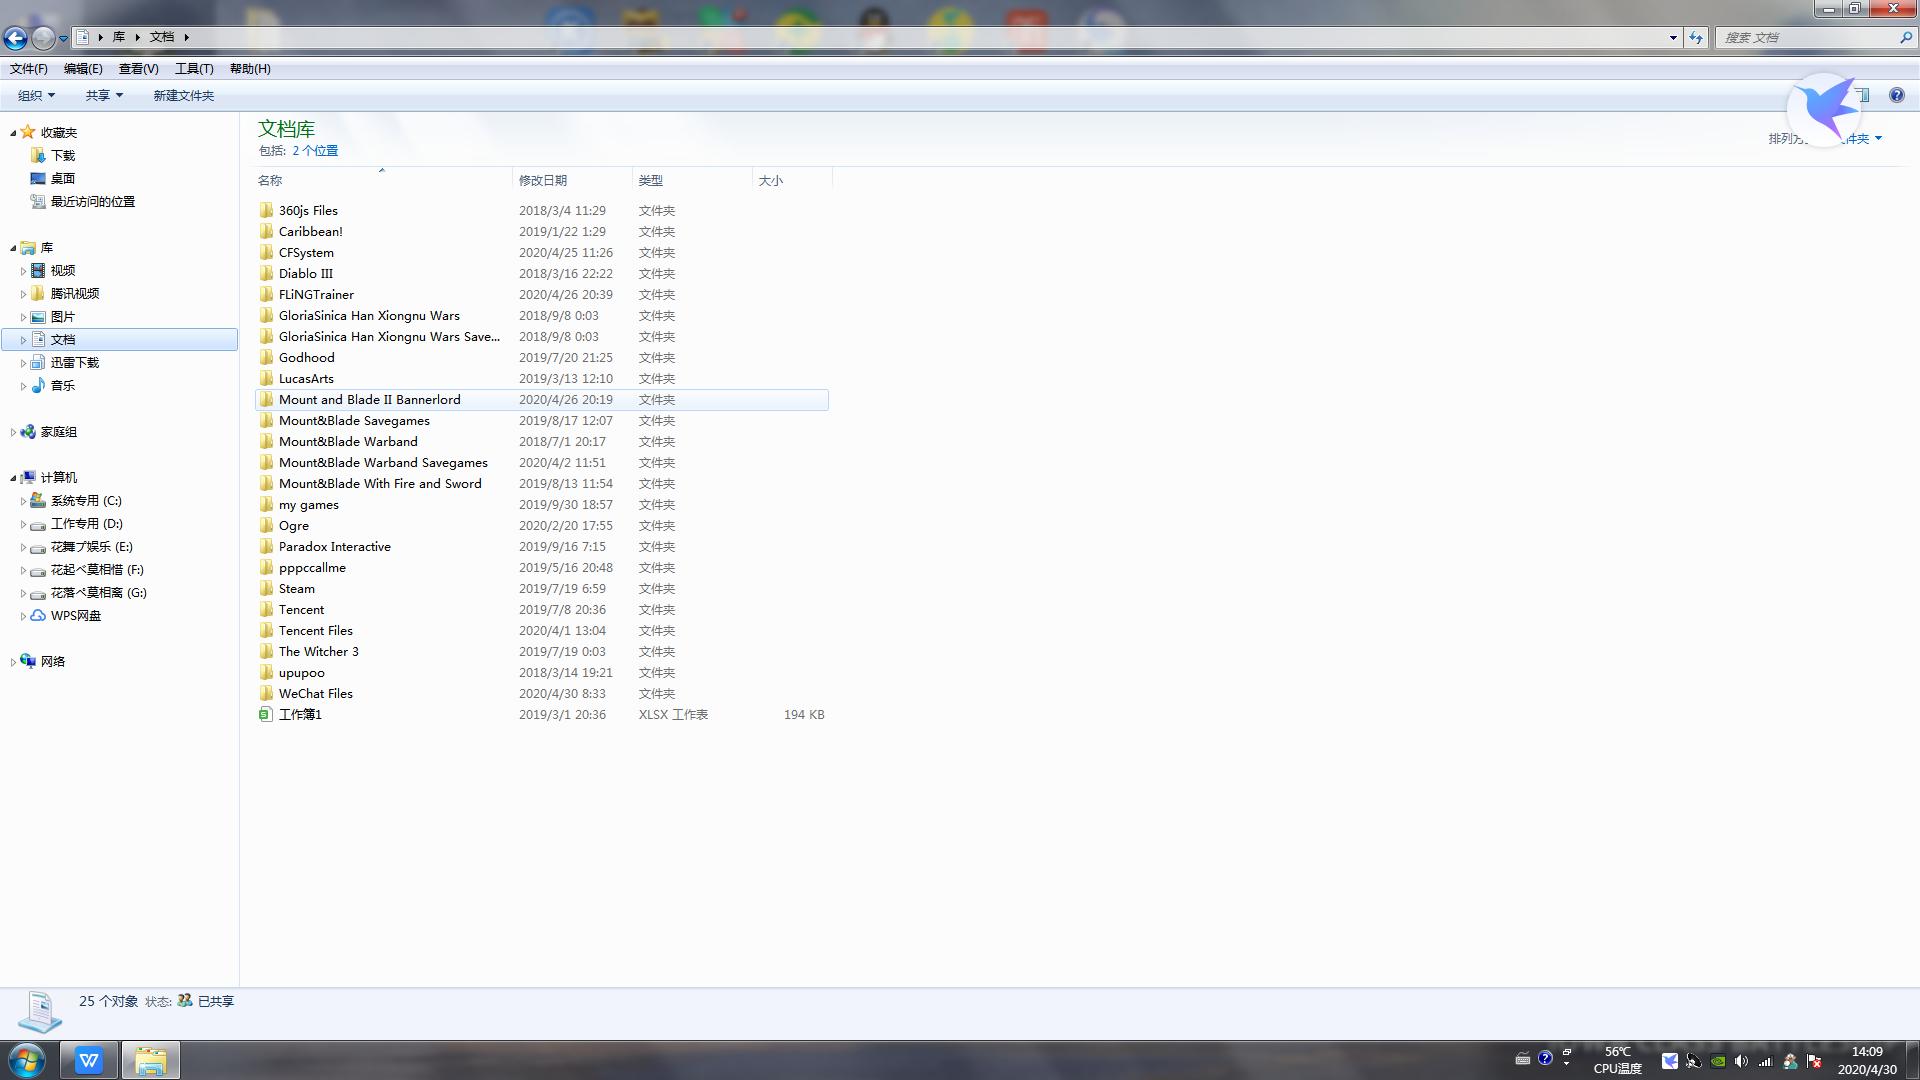Click the 2 个位置 link

tap(315, 150)
